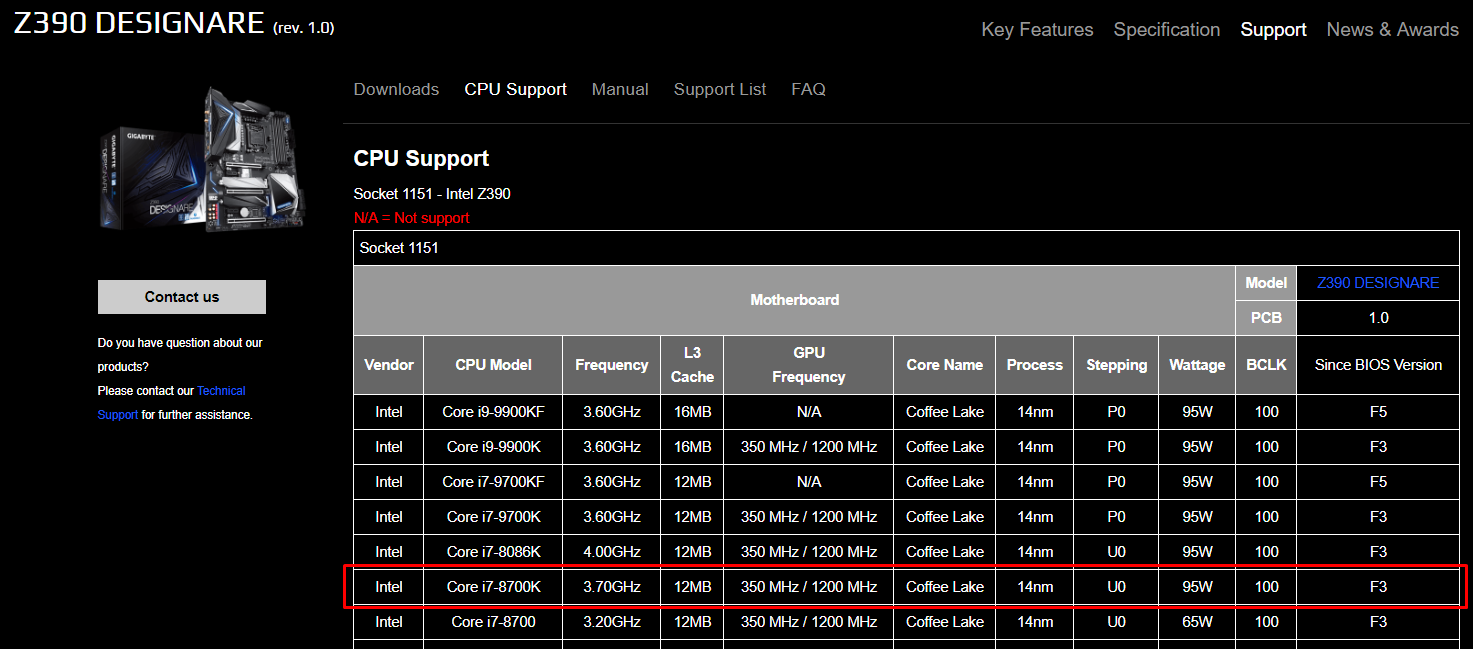Click the Wattage column header

(x=1198, y=365)
